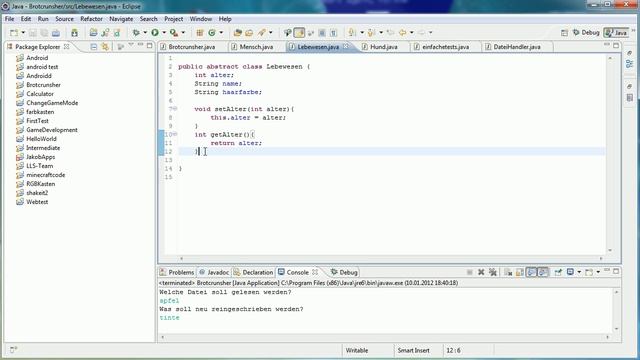Switch to Hund.java editor tab
640x360 pixels.
click(x=384, y=47)
